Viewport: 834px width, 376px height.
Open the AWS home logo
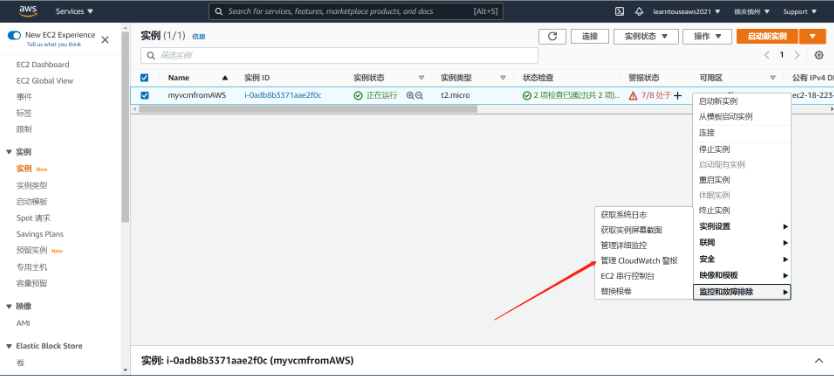pyautogui.click(x=28, y=11)
